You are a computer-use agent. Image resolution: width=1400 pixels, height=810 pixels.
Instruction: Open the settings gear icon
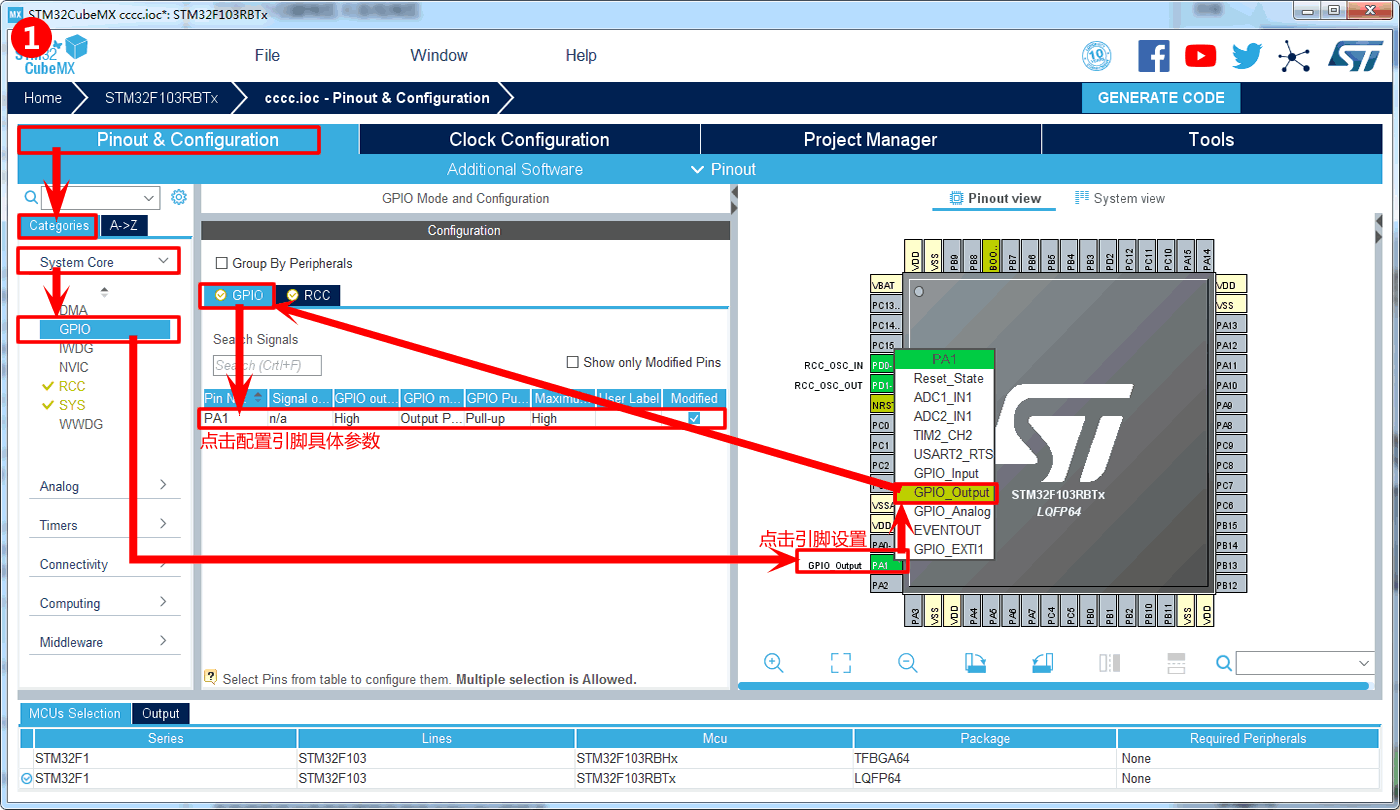179,197
